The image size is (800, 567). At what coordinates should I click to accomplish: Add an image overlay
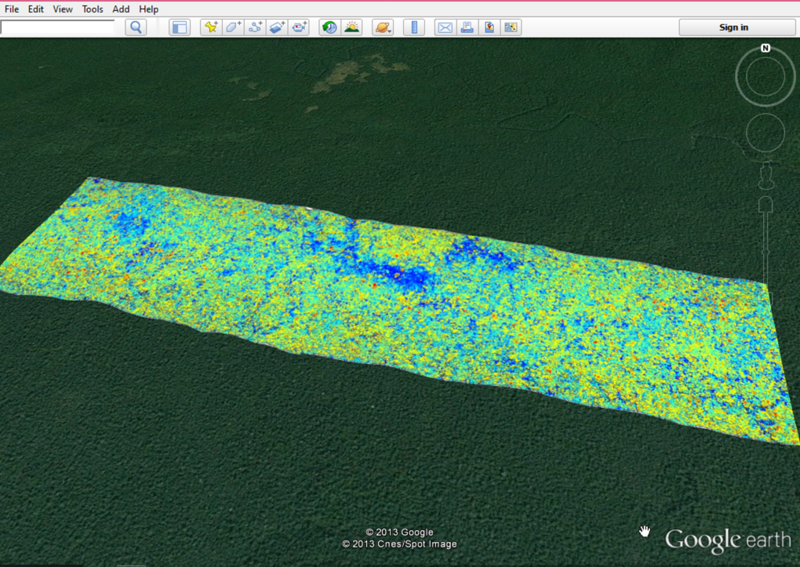(278, 27)
